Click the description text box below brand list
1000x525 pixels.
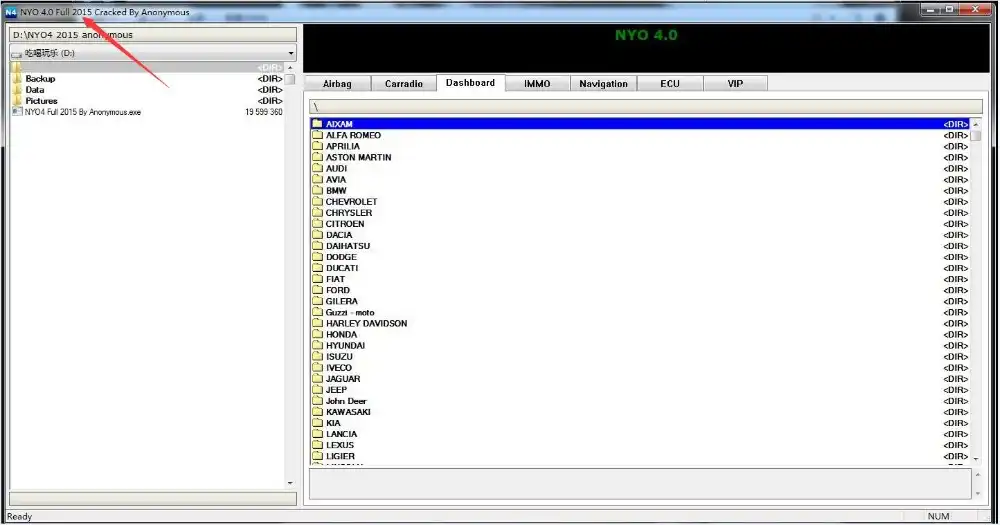(640, 484)
